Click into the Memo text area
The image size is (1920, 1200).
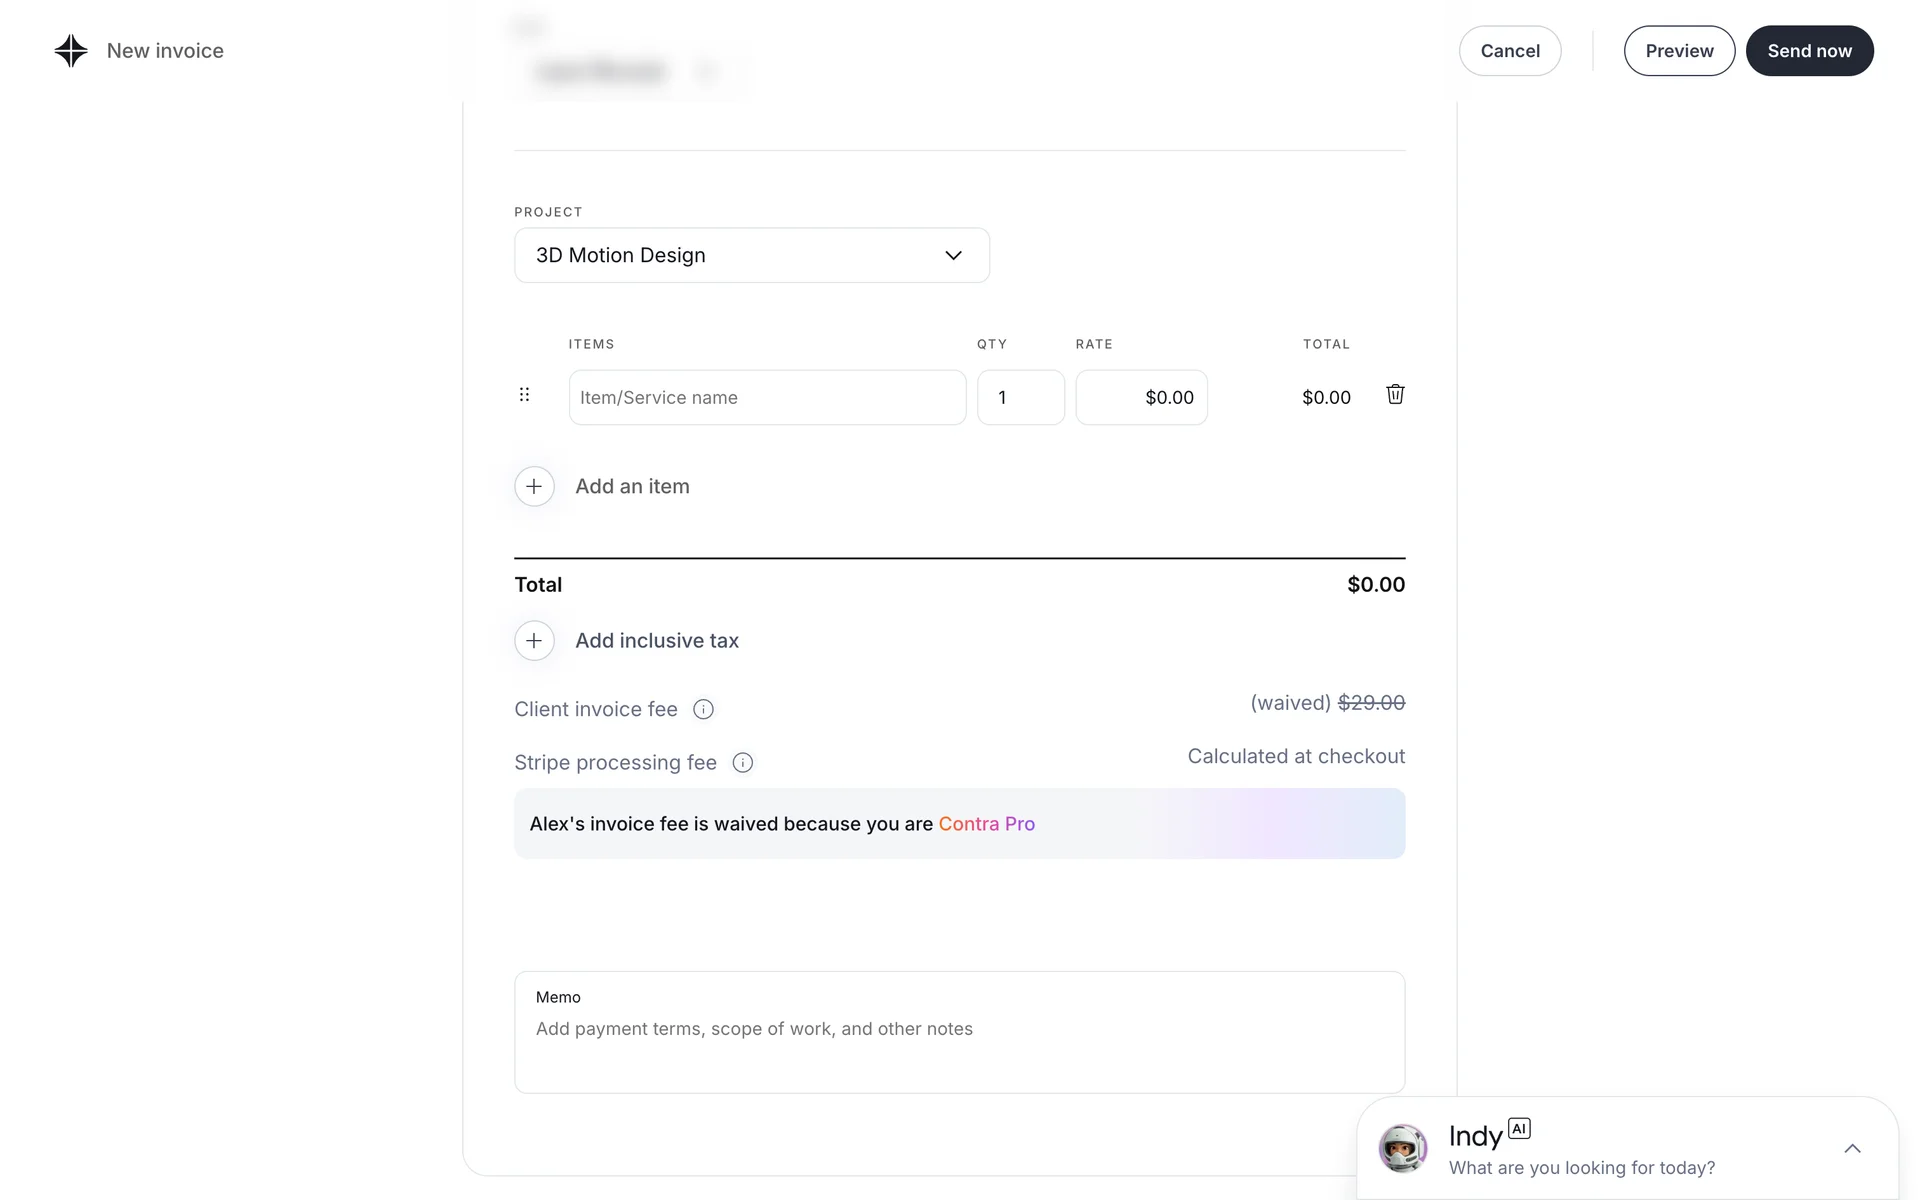tap(958, 1045)
